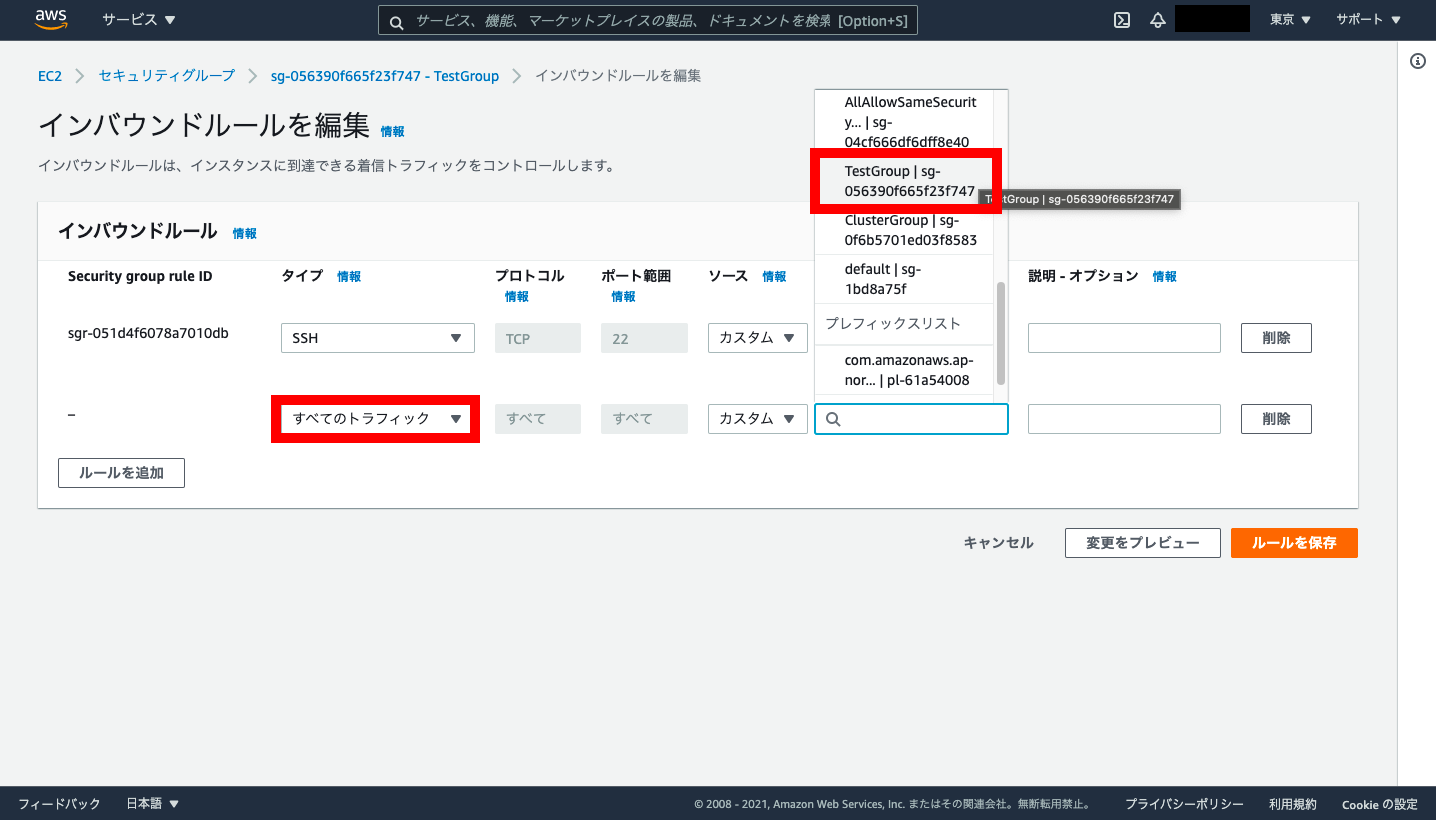This screenshot has width=1436, height=820.
Task: Click 情報 link beside インバウンドルール heading
Action: 245,233
